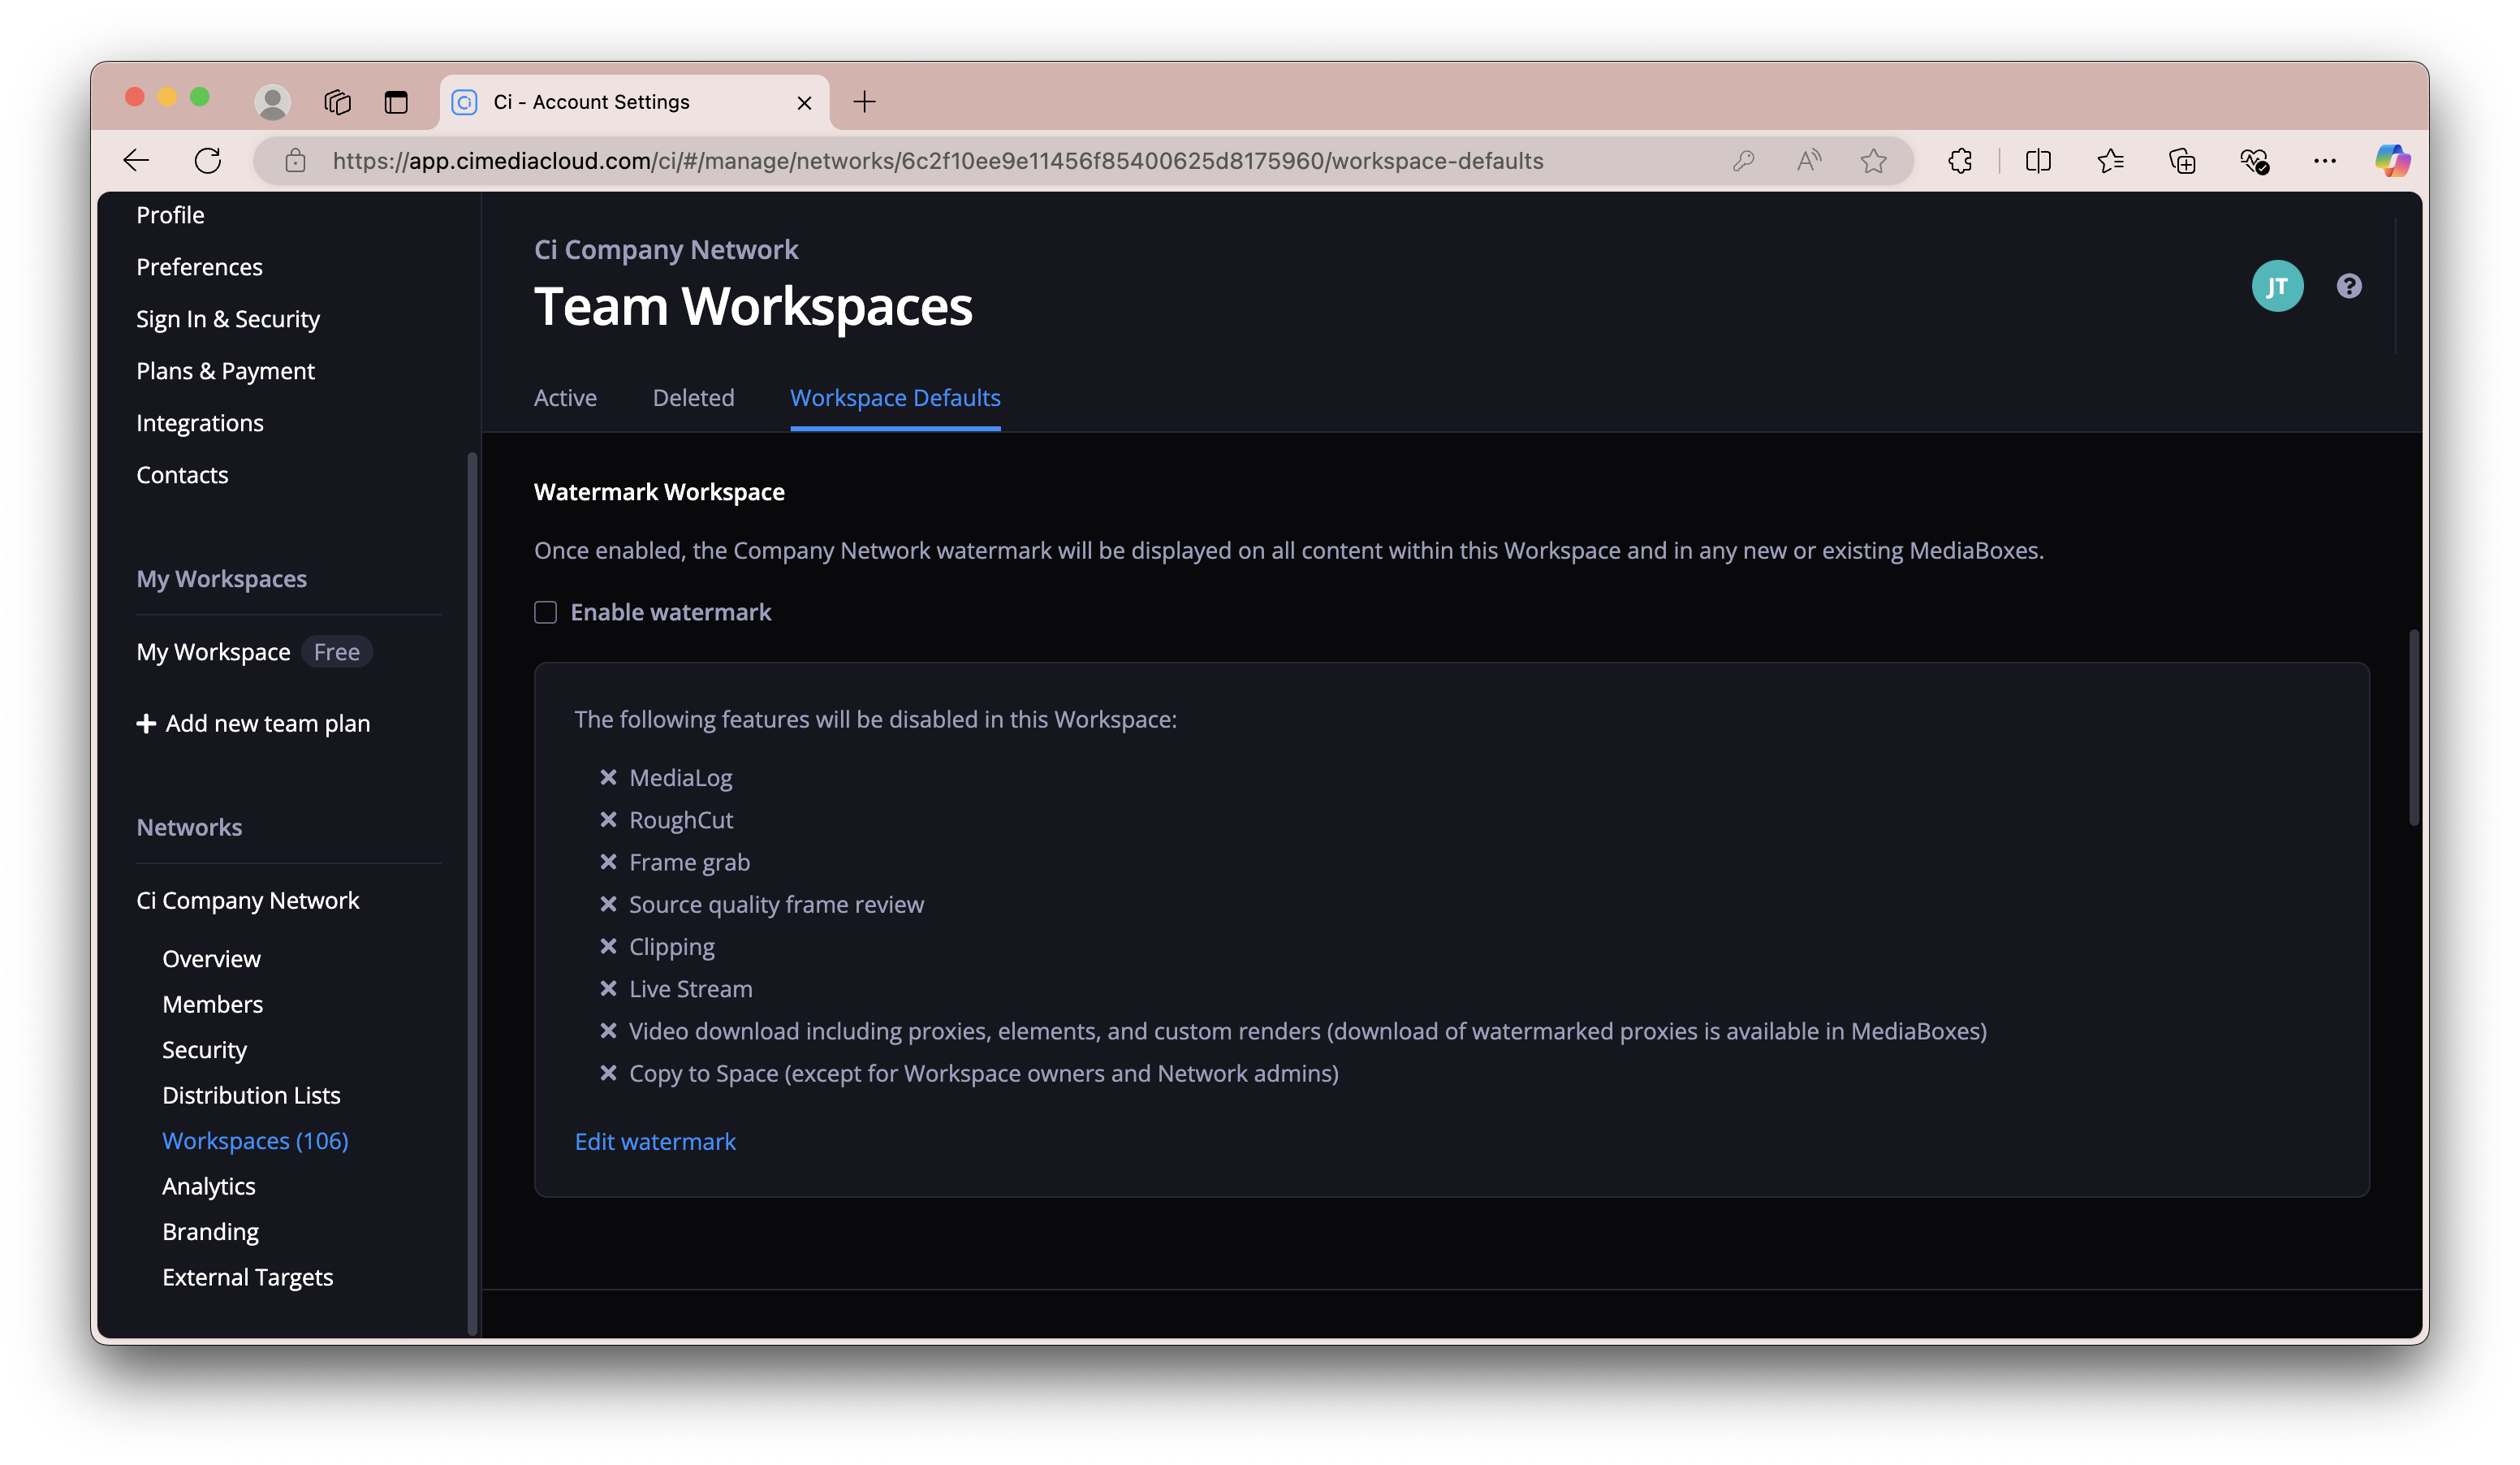Image resolution: width=2520 pixels, height=1465 pixels.
Task: Open the JT user avatar menu
Action: point(2277,286)
